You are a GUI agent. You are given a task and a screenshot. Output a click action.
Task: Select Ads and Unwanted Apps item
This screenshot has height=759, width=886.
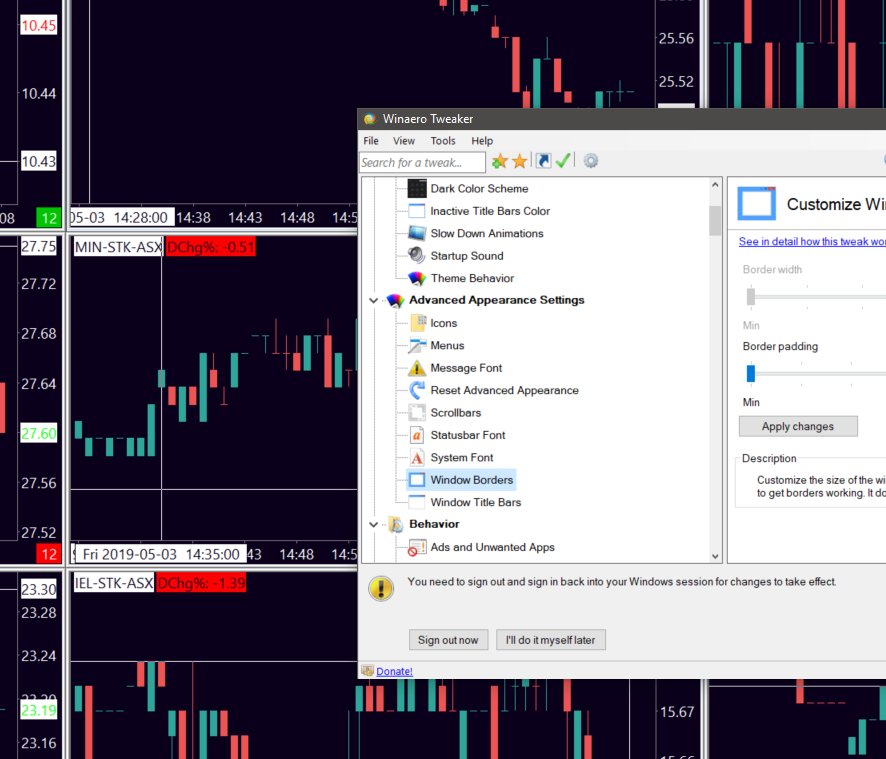point(492,547)
